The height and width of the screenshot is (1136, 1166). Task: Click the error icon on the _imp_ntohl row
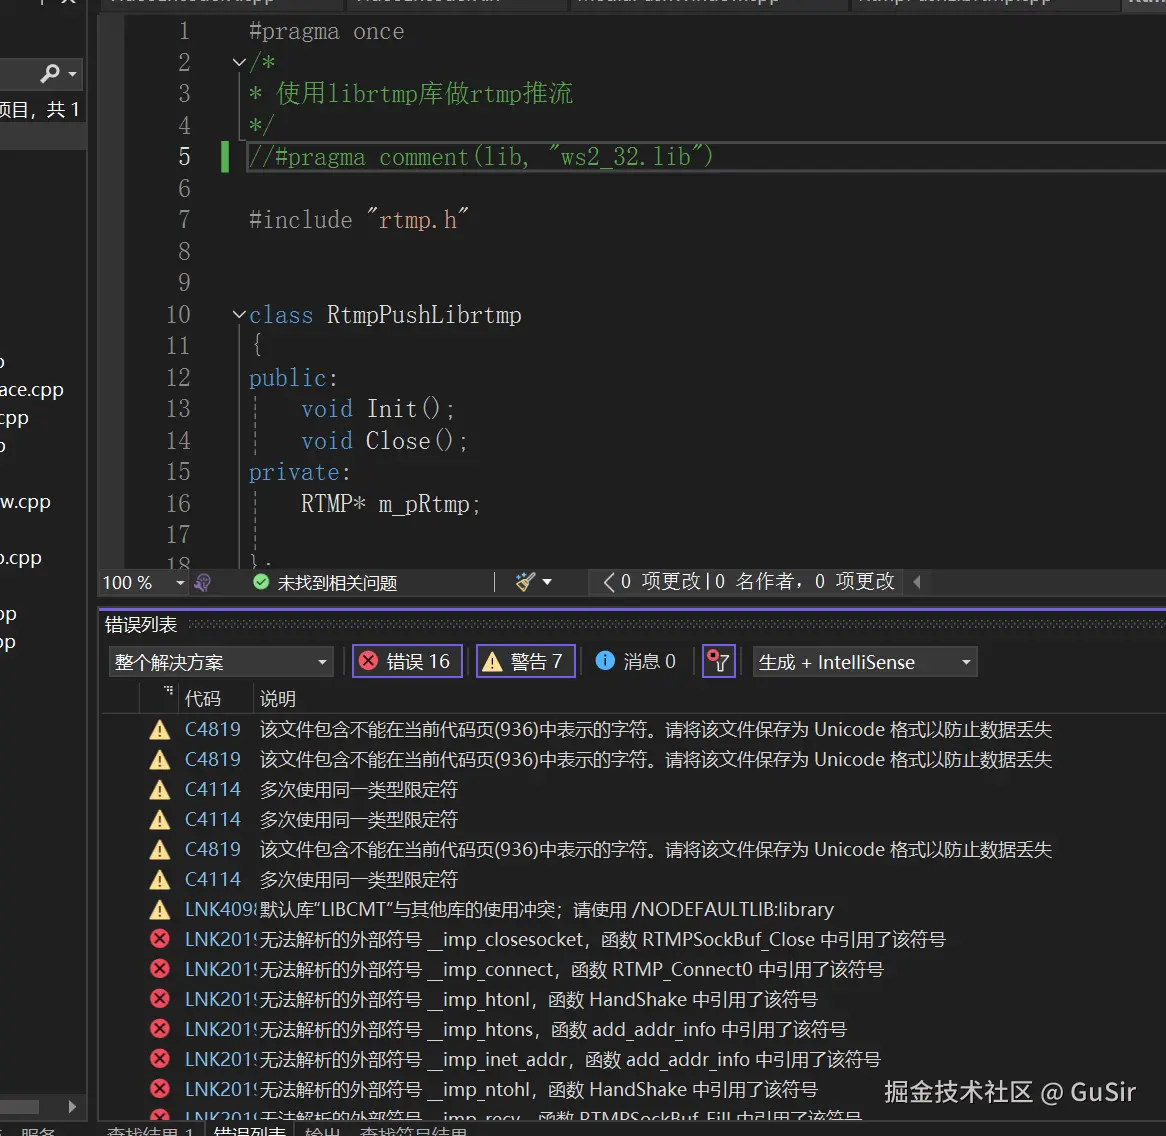click(x=159, y=1088)
